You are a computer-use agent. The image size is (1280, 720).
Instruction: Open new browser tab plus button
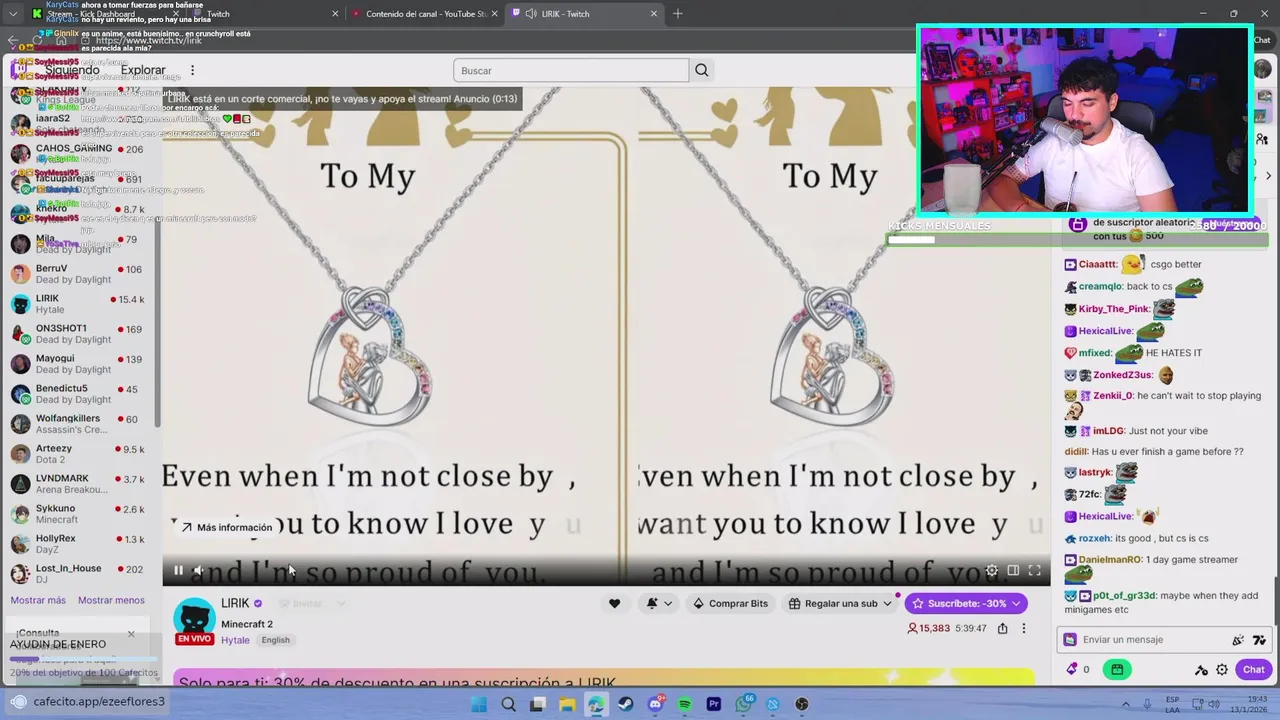click(x=678, y=13)
